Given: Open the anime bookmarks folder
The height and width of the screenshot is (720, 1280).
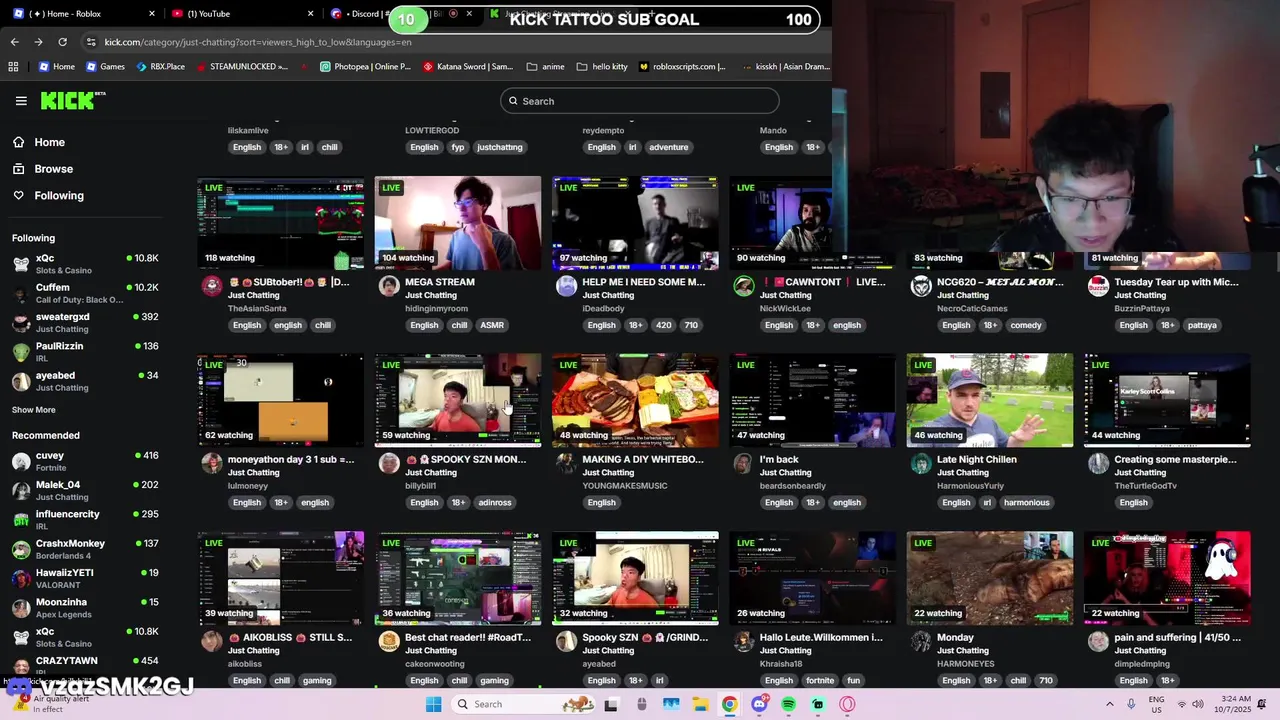Looking at the screenshot, I should pos(546,67).
